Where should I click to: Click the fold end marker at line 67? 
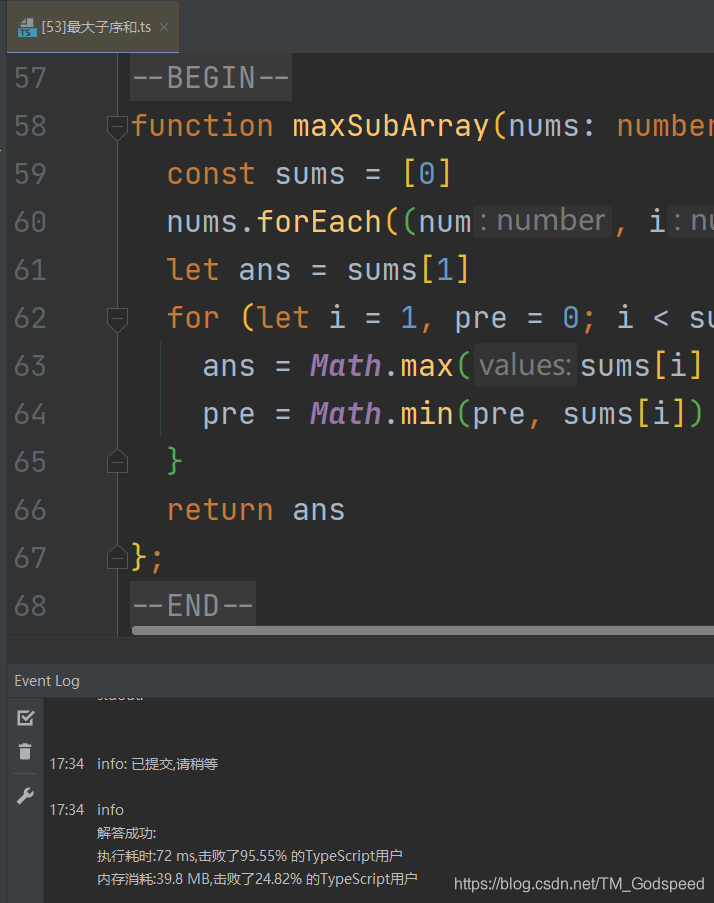point(117,557)
